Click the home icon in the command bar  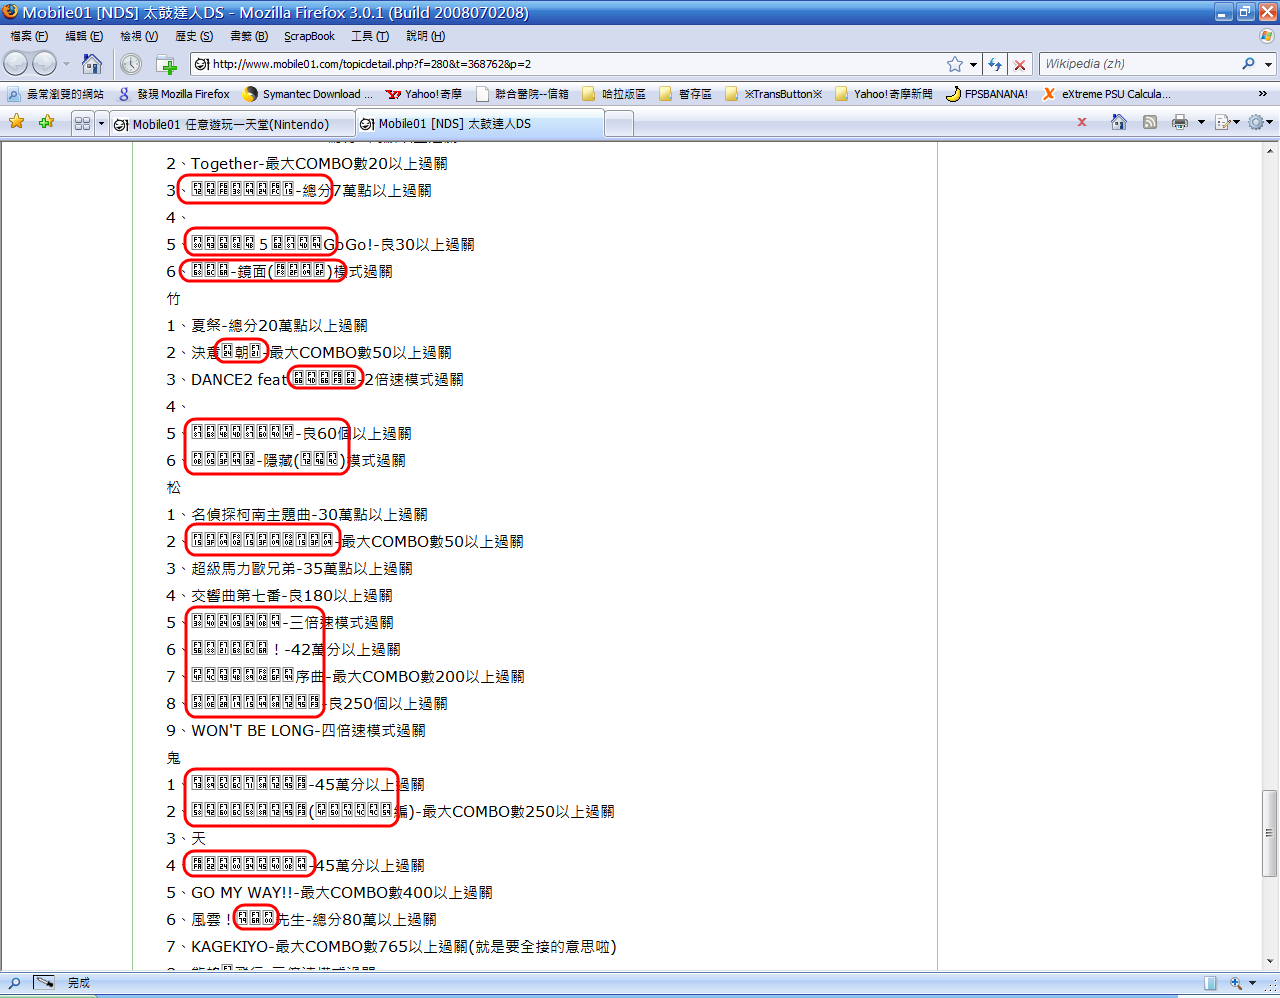click(1119, 122)
